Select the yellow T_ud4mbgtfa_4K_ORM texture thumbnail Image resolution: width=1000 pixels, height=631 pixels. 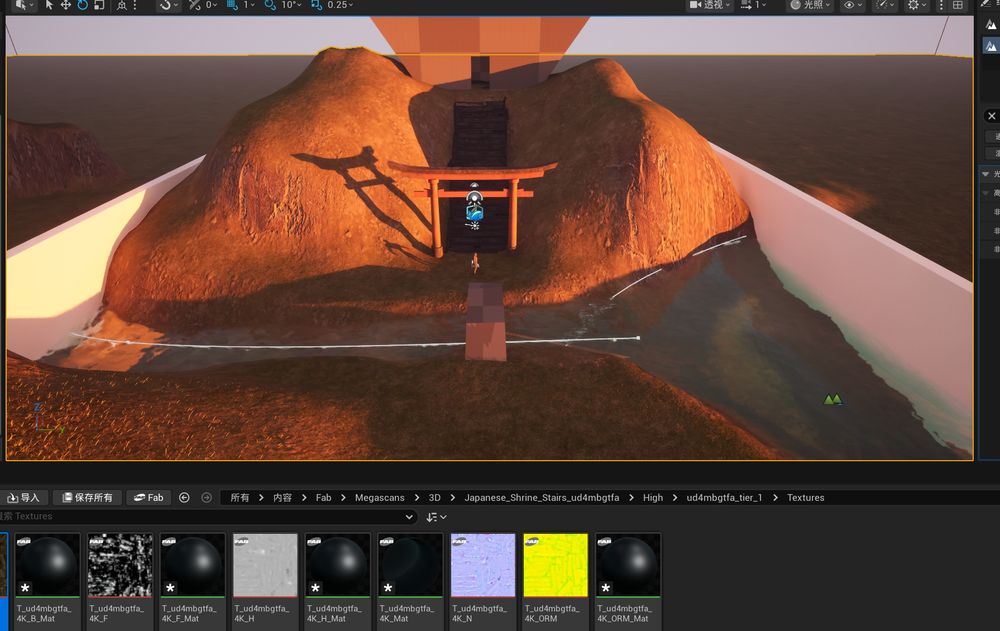pos(555,565)
